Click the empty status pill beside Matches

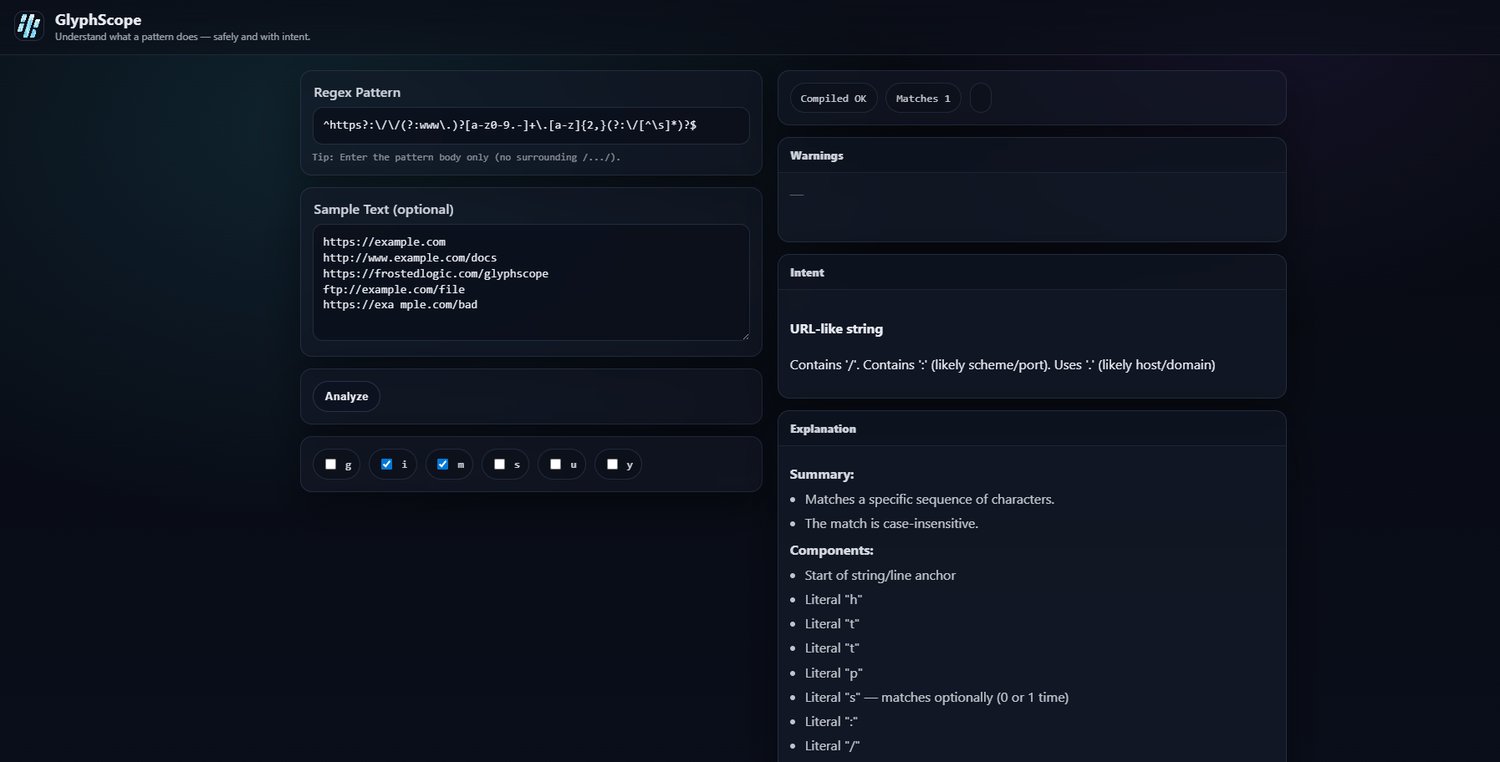coord(980,98)
